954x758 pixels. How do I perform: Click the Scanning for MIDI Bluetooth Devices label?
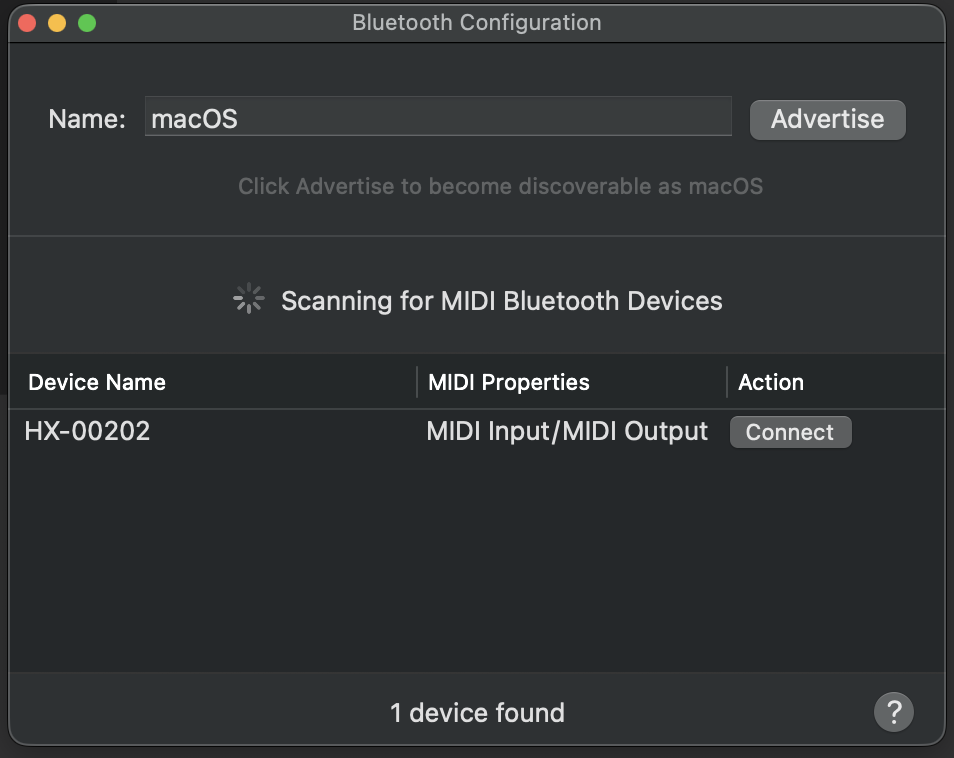click(x=502, y=301)
